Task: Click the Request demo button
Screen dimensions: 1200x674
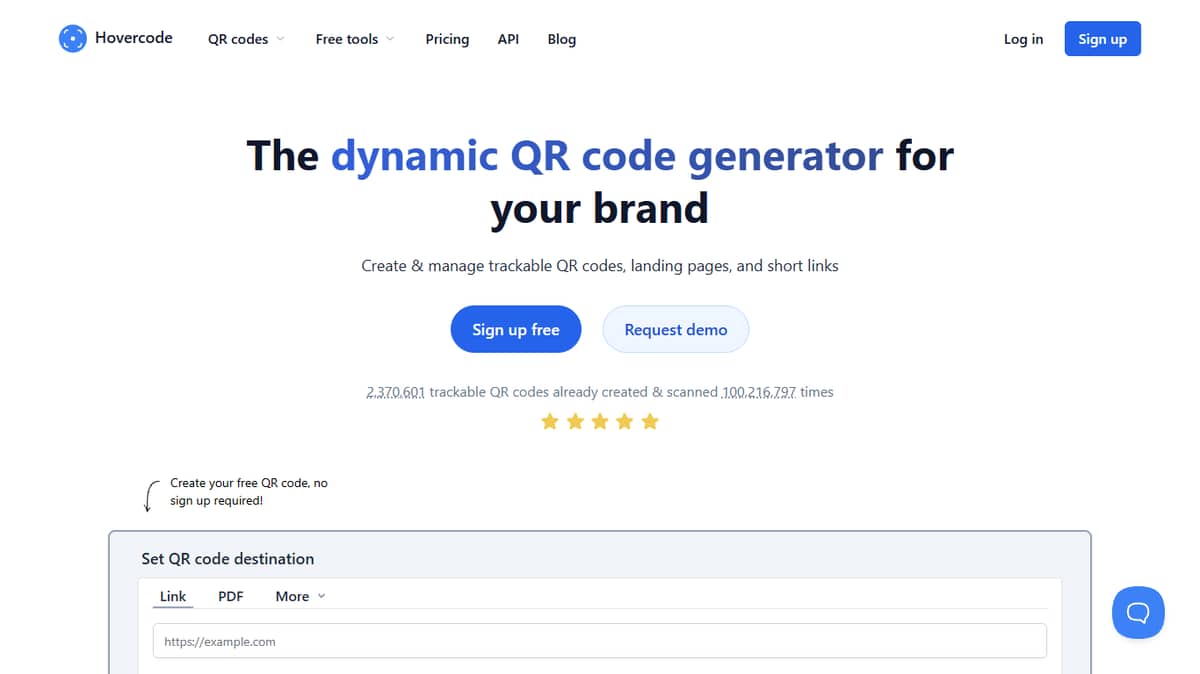Action: coord(676,329)
